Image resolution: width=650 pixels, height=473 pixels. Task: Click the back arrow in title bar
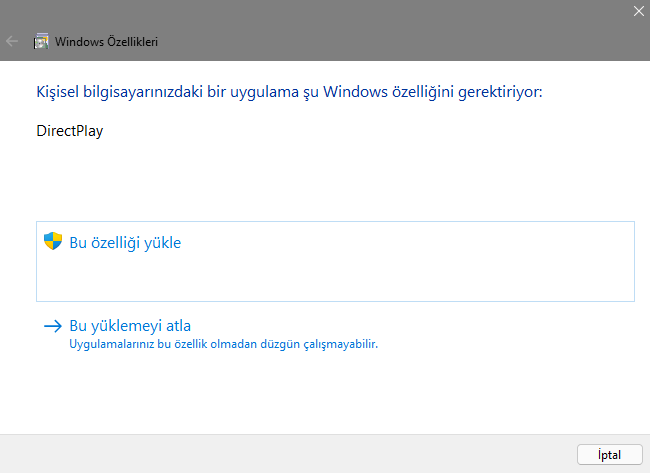pyautogui.click(x=12, y=41)
